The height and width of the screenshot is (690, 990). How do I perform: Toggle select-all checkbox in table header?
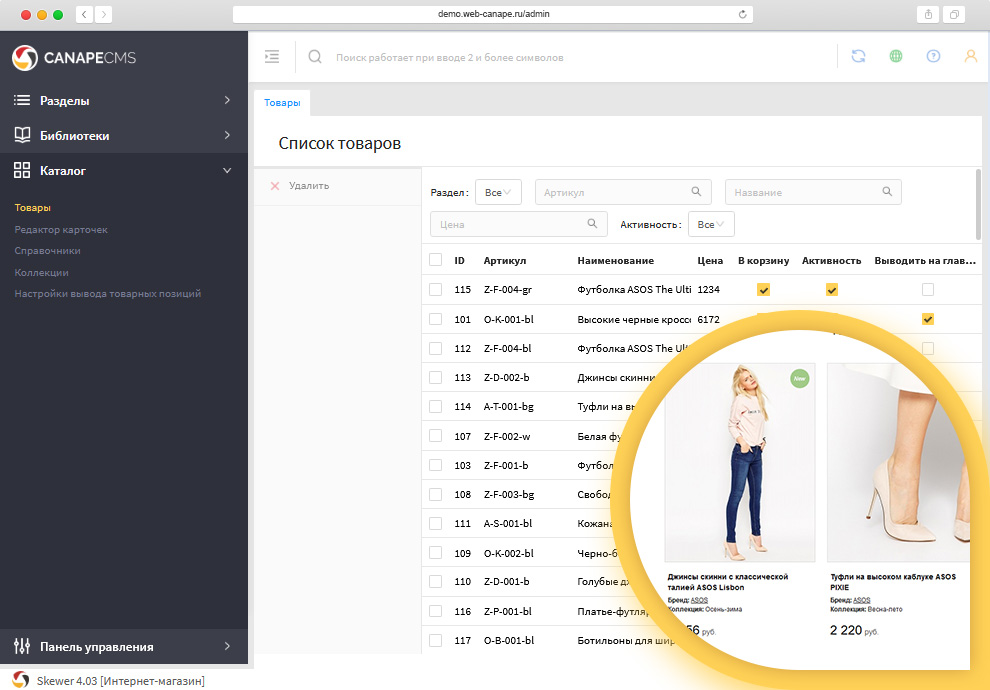(435, 260)
